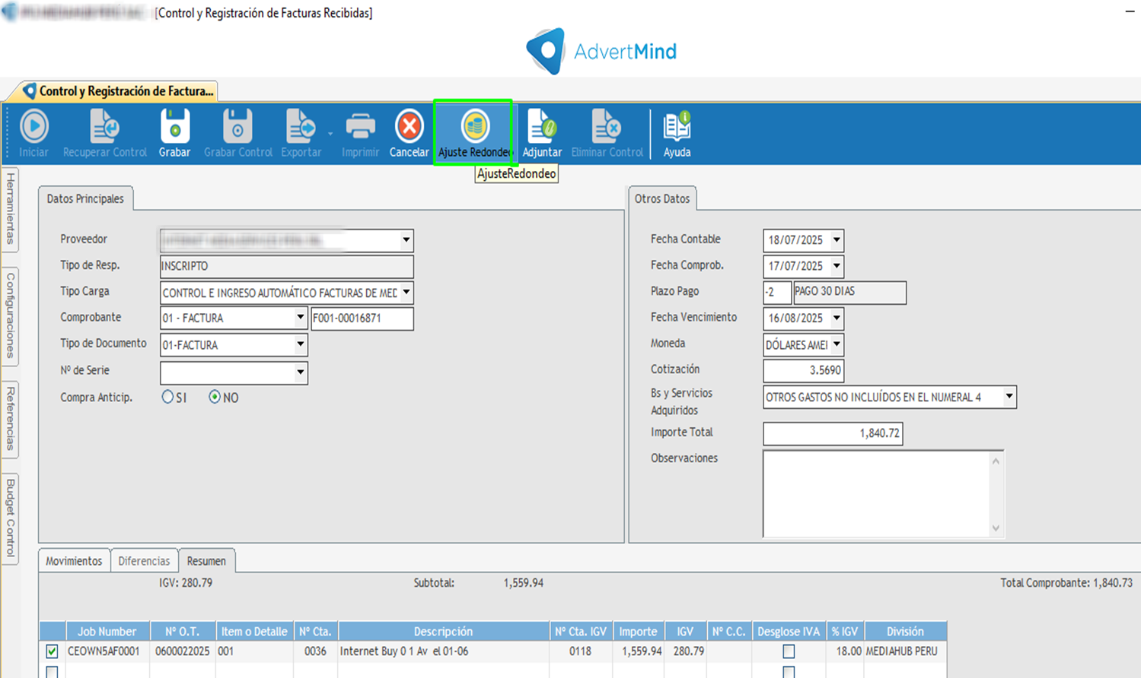Click the AdvertMind logo
Screen dimensions: 1141x678
(602, 51)
